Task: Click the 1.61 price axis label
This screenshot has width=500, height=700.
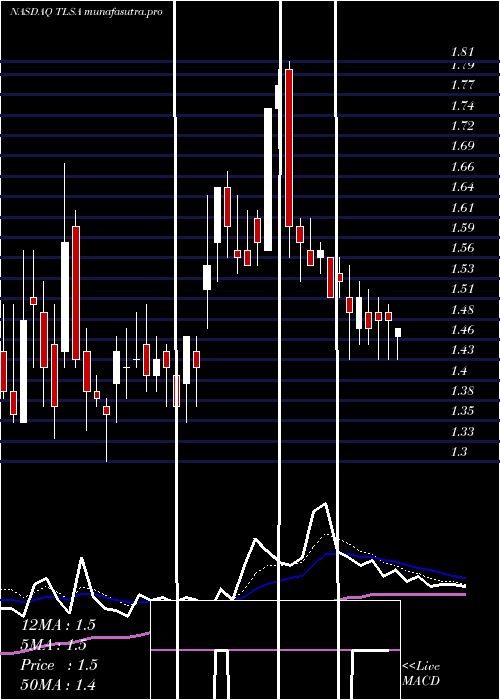Action: click(462, 208)
